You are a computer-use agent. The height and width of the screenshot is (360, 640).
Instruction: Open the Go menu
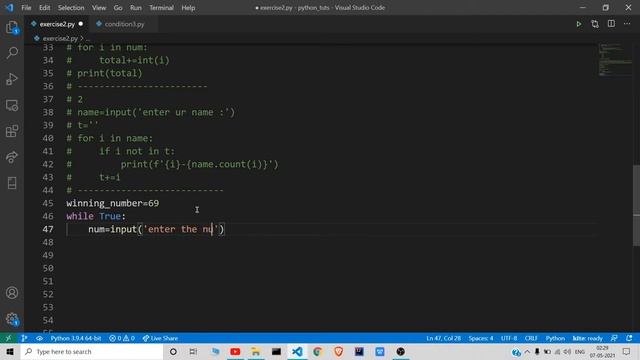point(118,8)
